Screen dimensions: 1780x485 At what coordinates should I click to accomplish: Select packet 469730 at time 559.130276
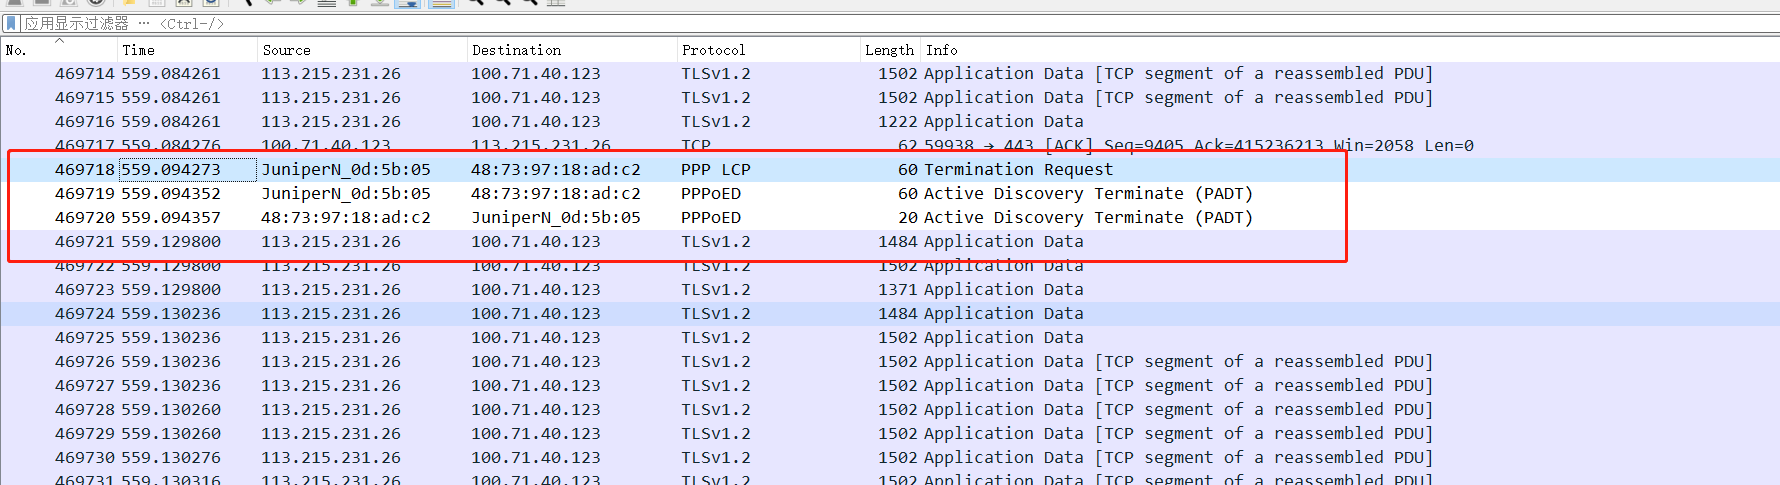(x=600, y=458)
